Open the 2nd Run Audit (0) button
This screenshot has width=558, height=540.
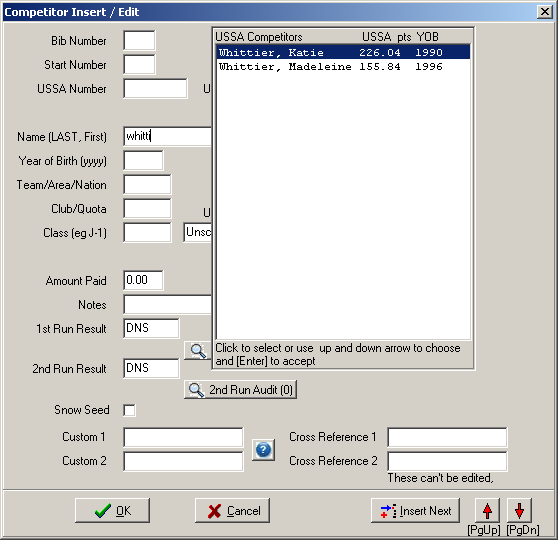[240, 389]
